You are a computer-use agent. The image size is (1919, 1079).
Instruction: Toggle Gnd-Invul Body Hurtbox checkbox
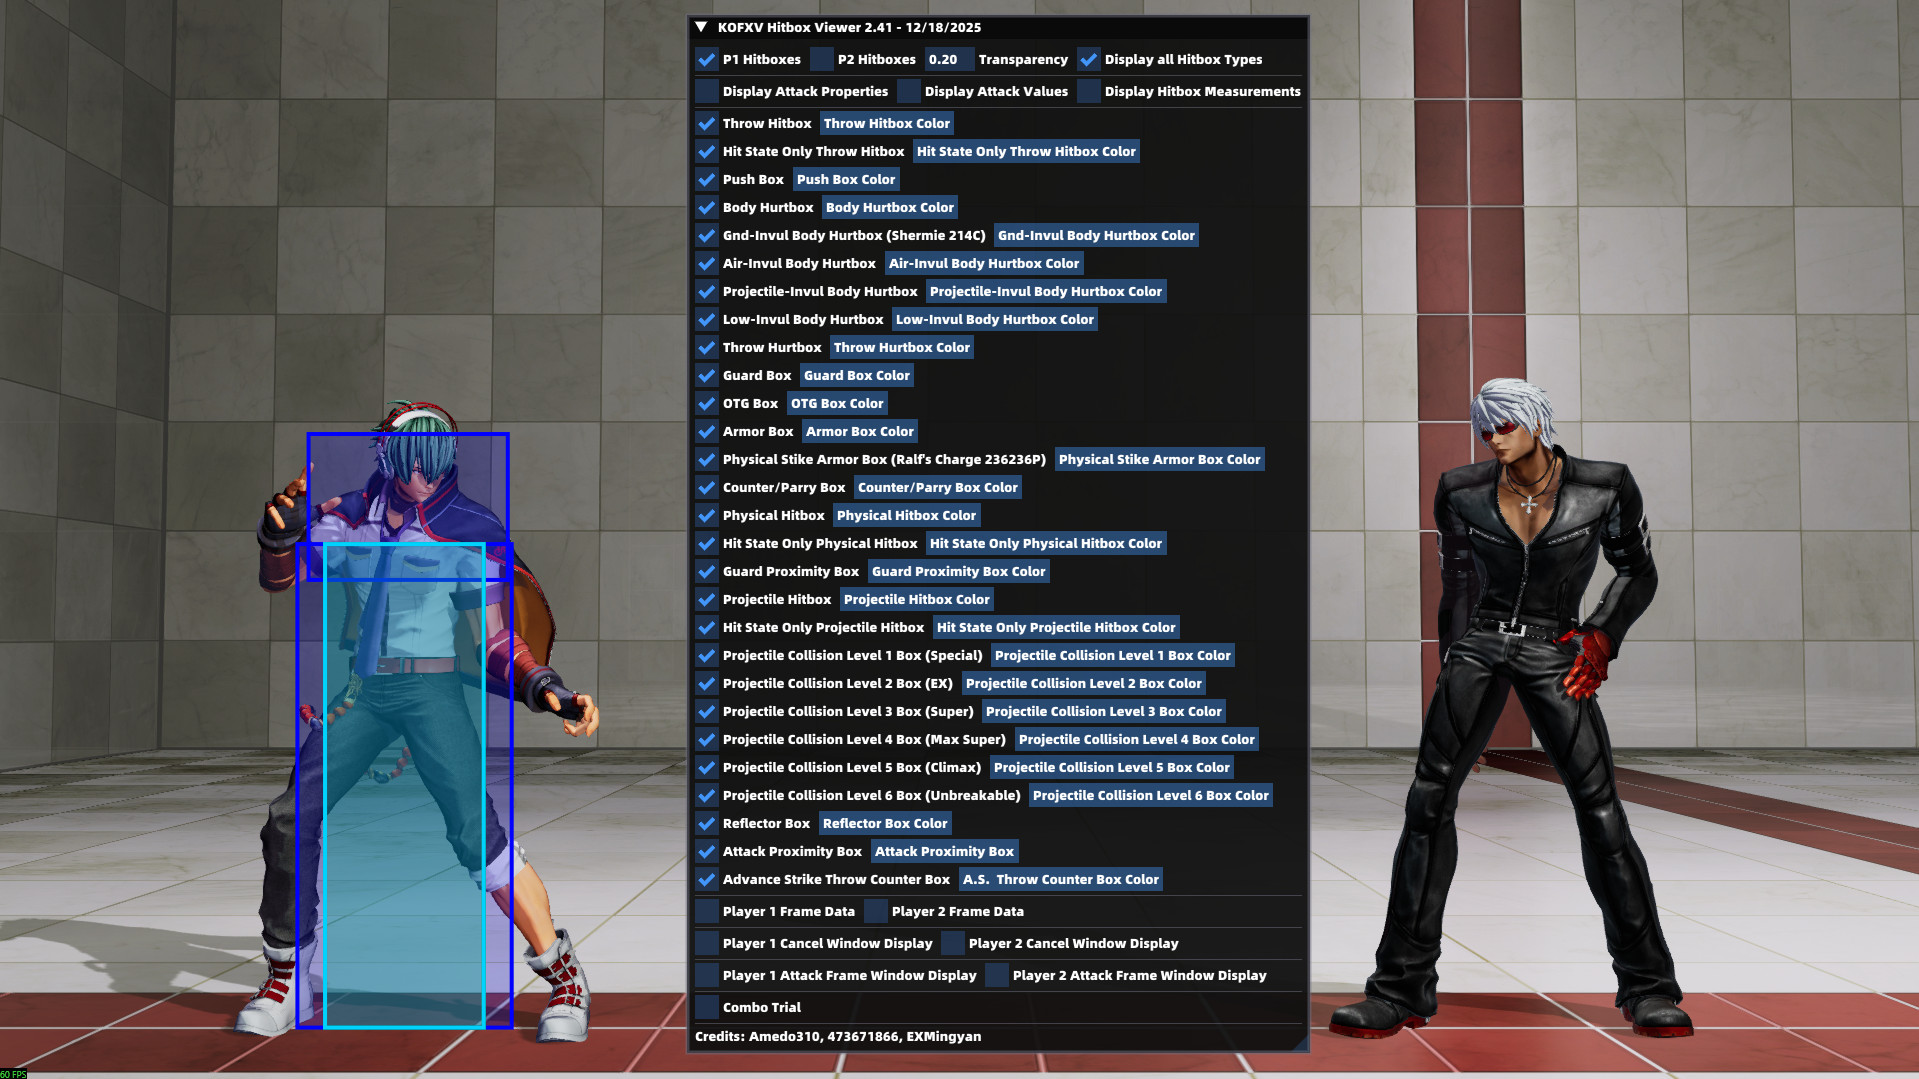[707, 235]
